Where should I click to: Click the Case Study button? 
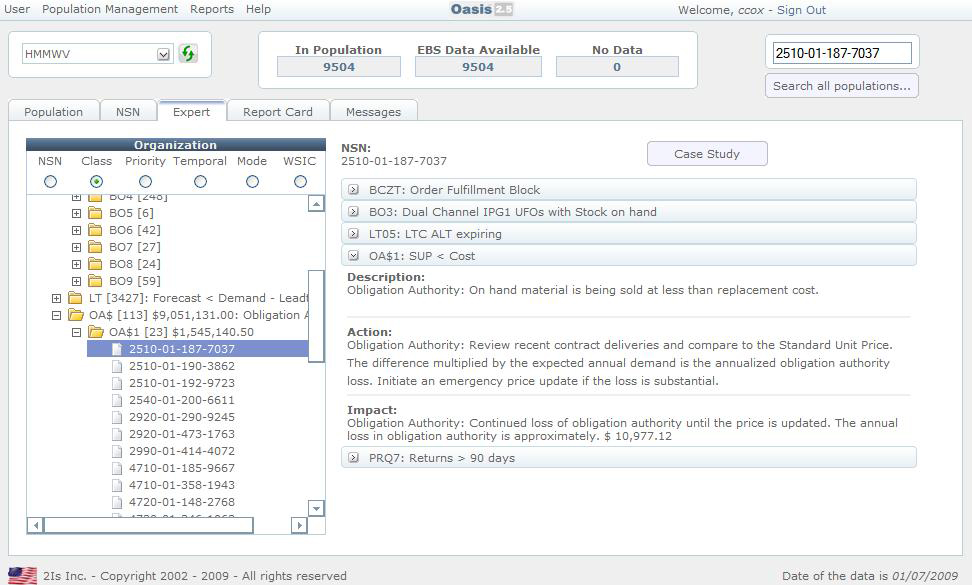(707, 154)
